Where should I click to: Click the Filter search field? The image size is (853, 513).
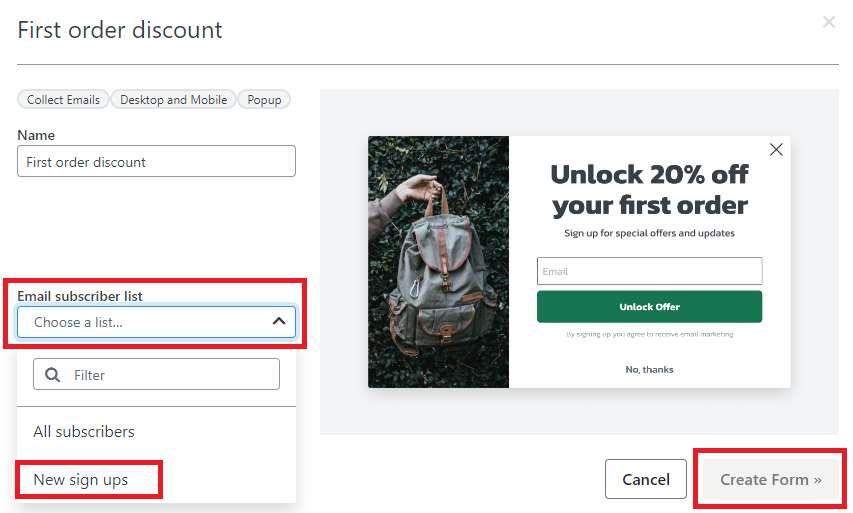[156, 374]
